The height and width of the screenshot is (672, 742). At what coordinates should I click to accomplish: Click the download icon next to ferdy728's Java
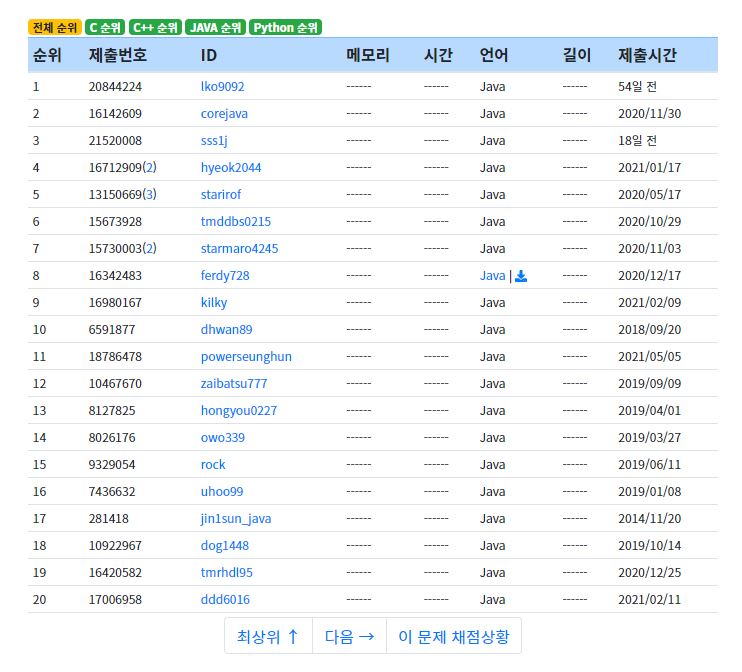521,276
